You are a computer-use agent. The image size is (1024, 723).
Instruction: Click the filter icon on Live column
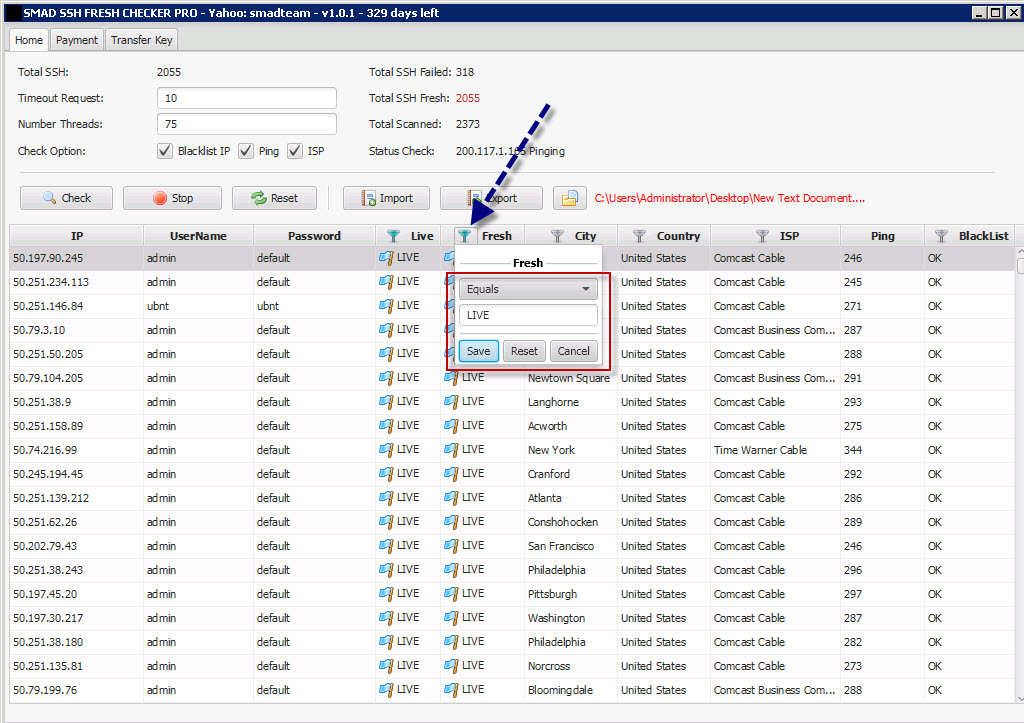tap(394, 236)
